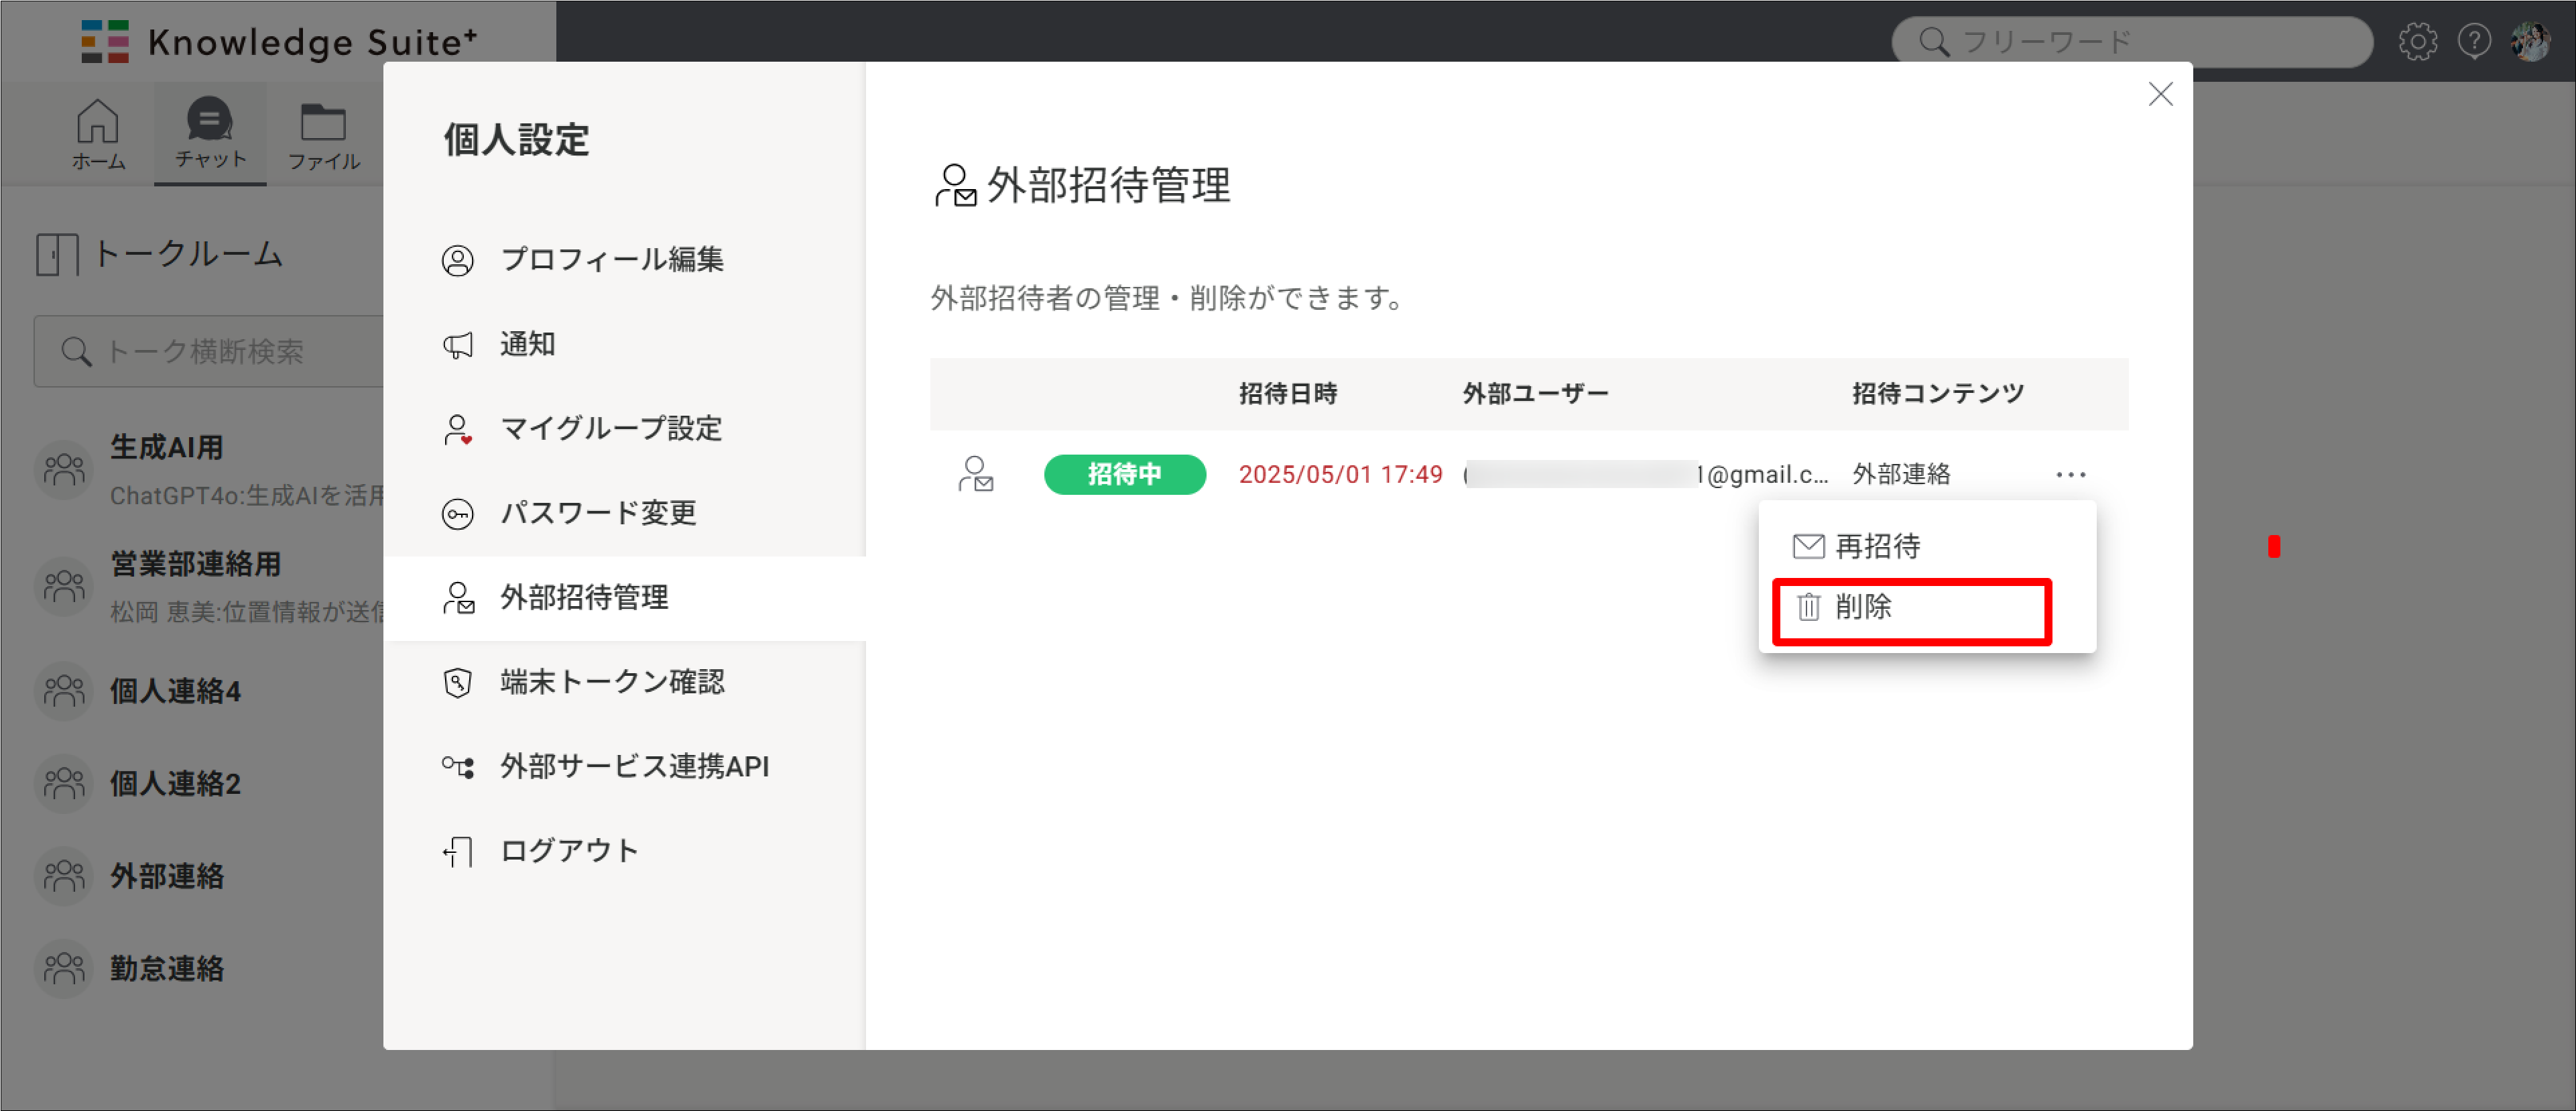Open the help question mark icon

pos(2474,41)
